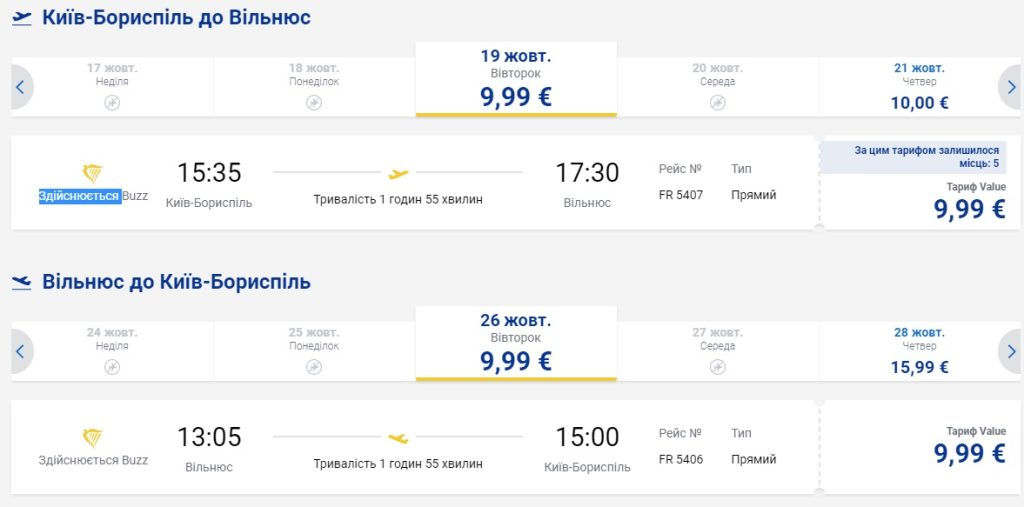Show later outbound dates with right arrow
The width and height of the screenshot is (1024, 507).
pos(1011,87)
